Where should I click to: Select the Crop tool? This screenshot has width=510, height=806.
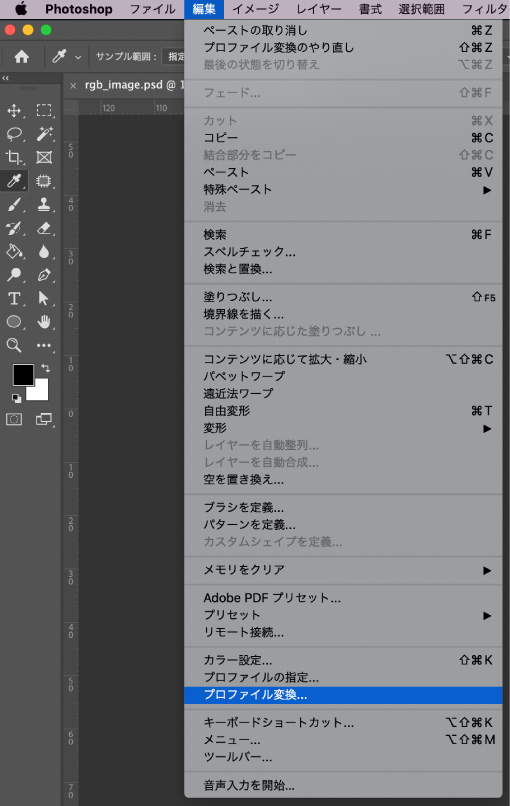point(14,157)
